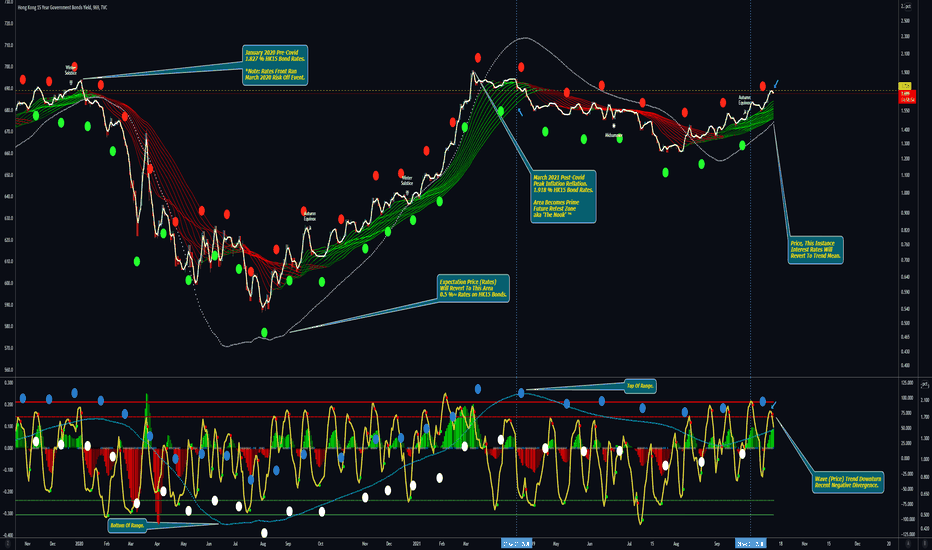Click the highlighted March 2021 date label

click(517, 543)
